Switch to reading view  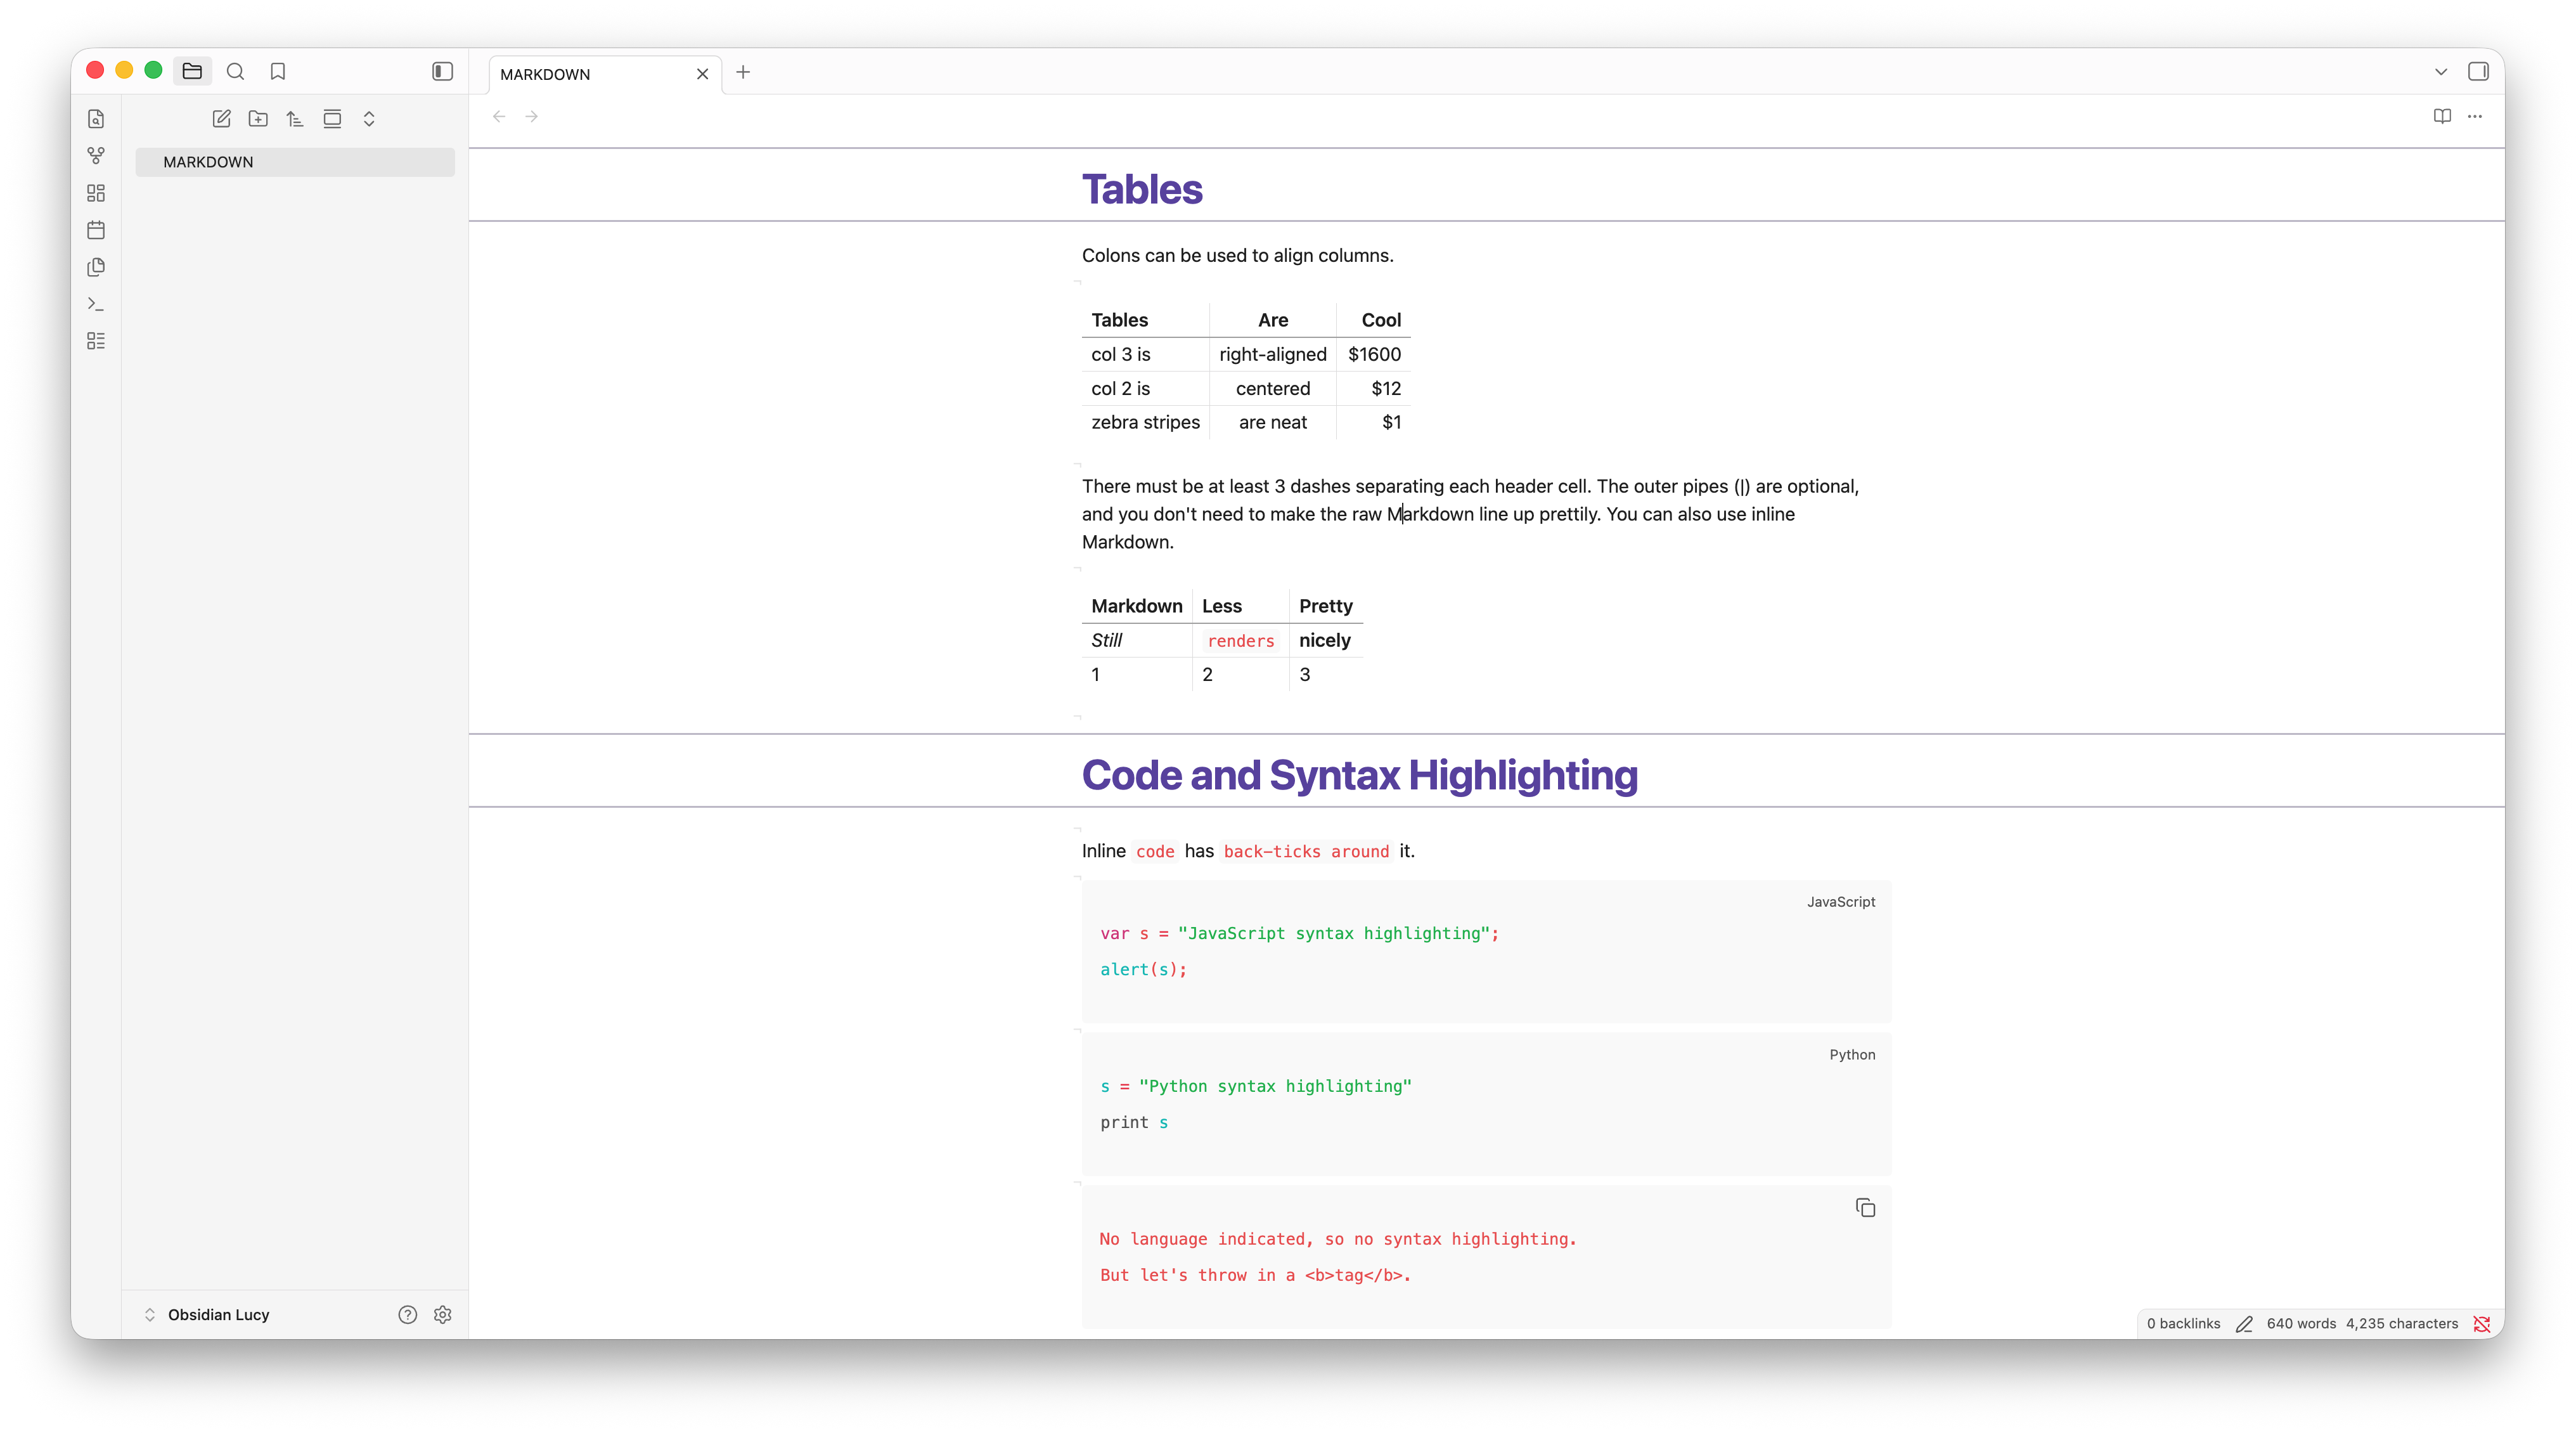pos(2442,117)
